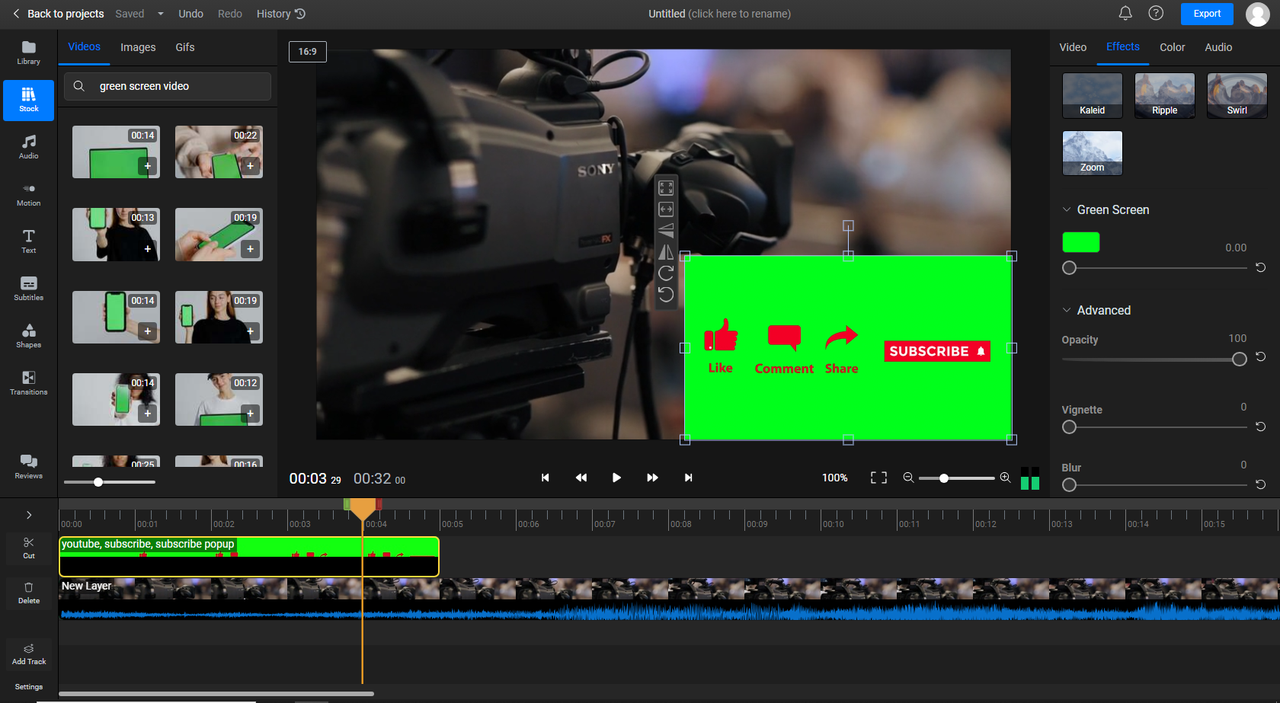Switch to the Color tab
The height and width of the screenshot is (703, 1280).
[1172, 47]
